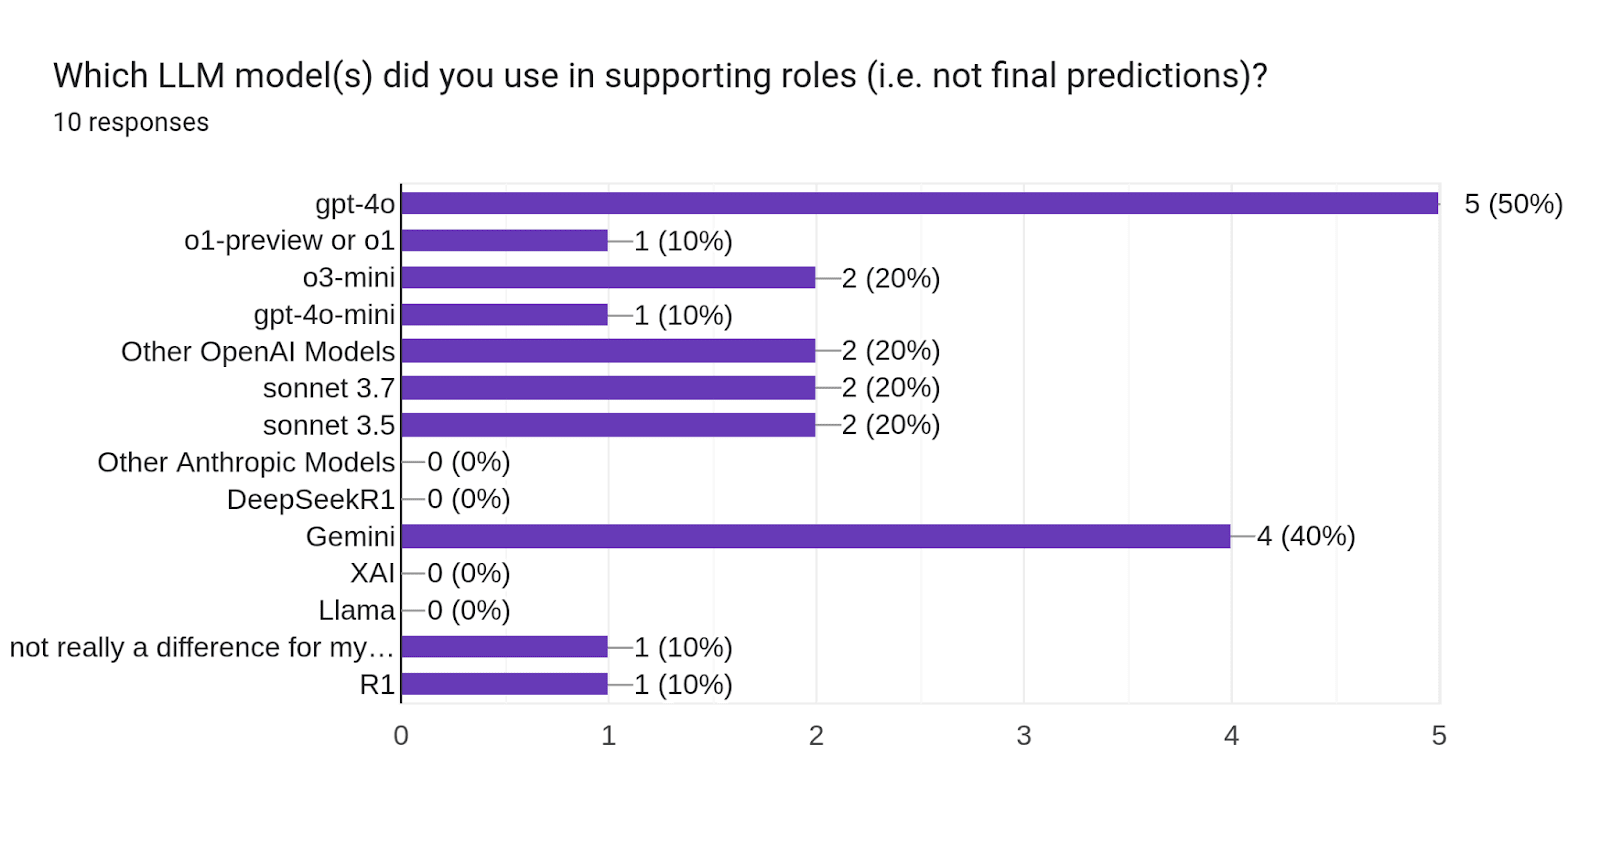Click the DeepSeekR1 axis label
The image size is (1600, 848).
tap(311, 500)
